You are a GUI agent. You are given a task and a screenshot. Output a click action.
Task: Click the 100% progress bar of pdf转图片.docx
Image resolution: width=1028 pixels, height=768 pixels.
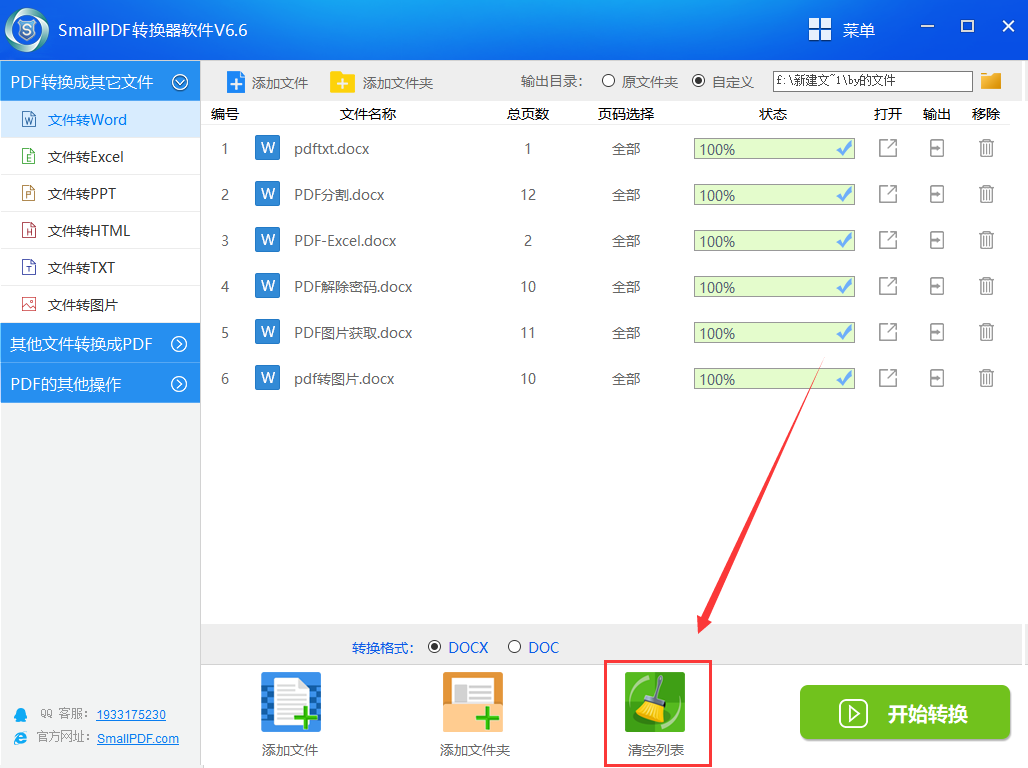click(774, 378)
